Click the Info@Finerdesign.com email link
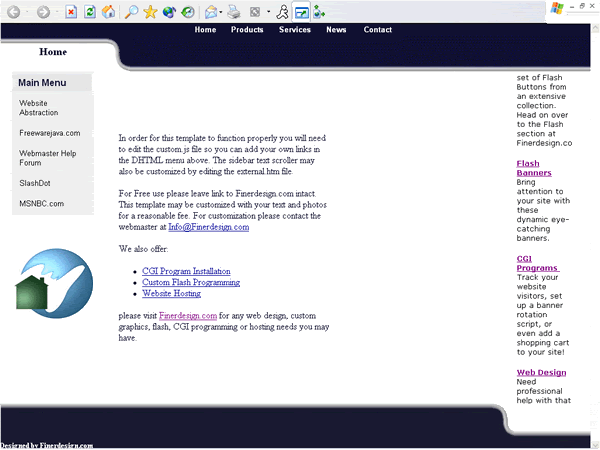Image resolution: width=600 pixels, height=450 pixels. coord(208,227)
